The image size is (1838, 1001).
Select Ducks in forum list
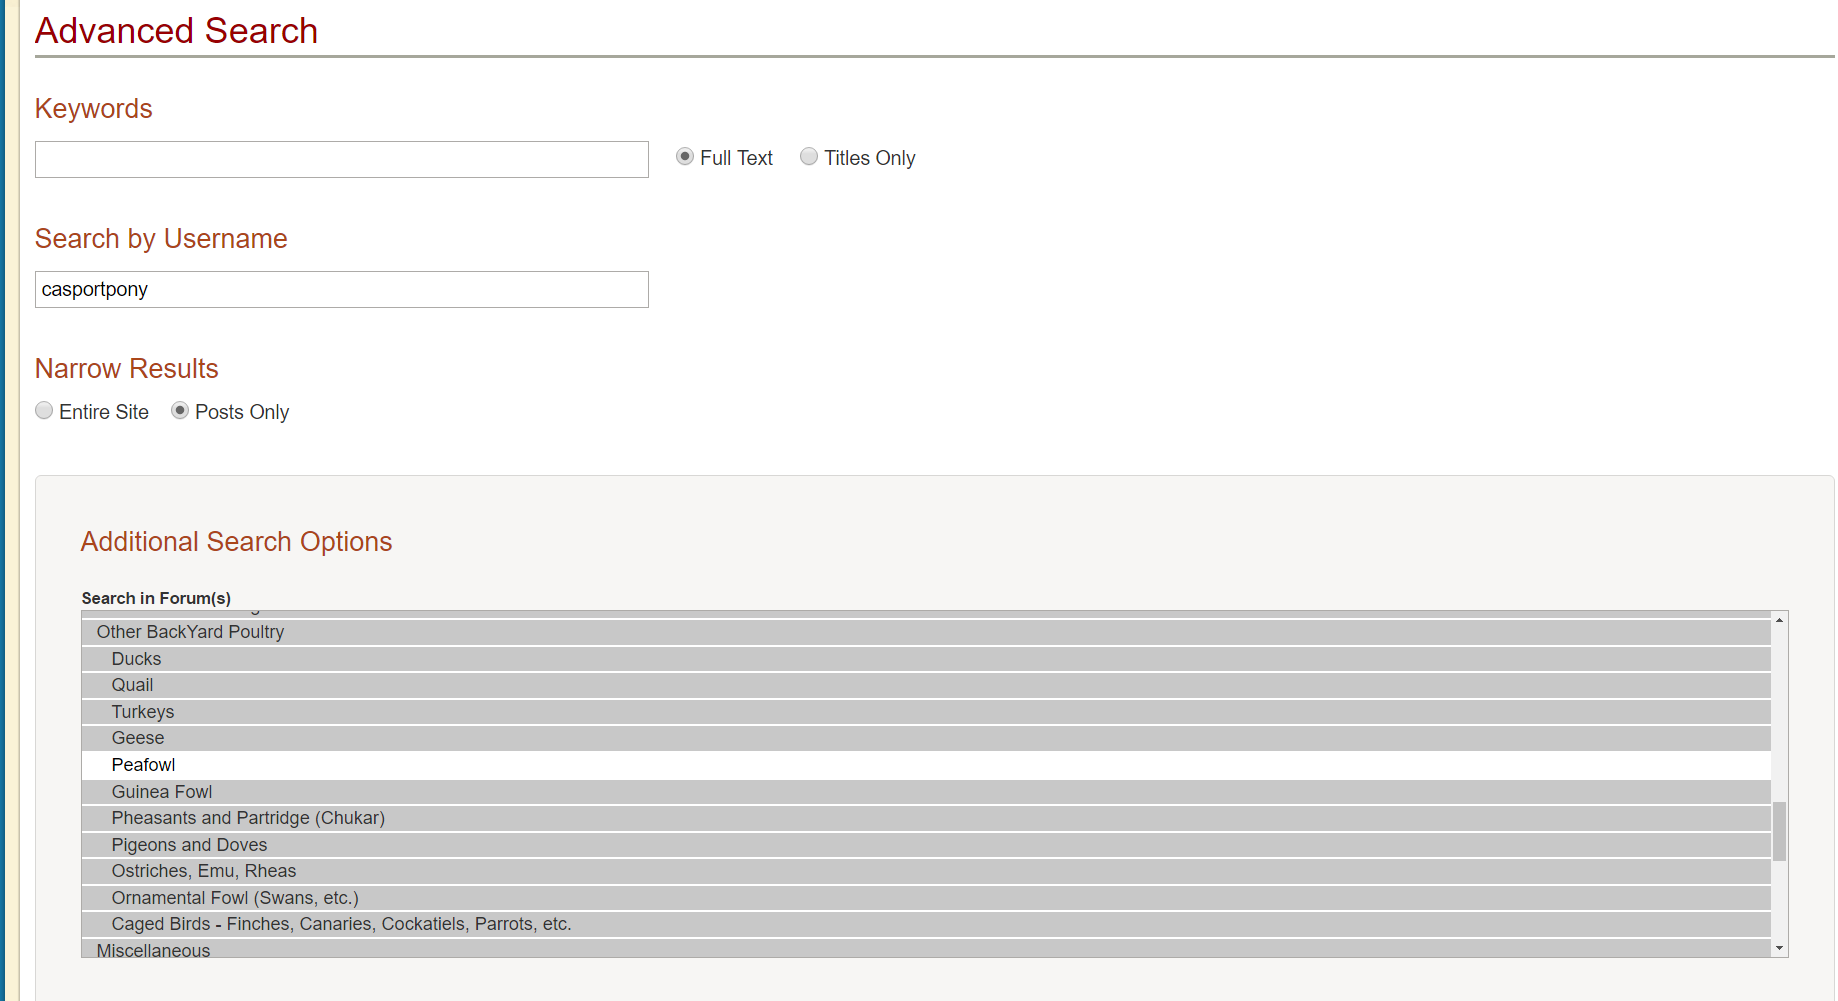136,659
